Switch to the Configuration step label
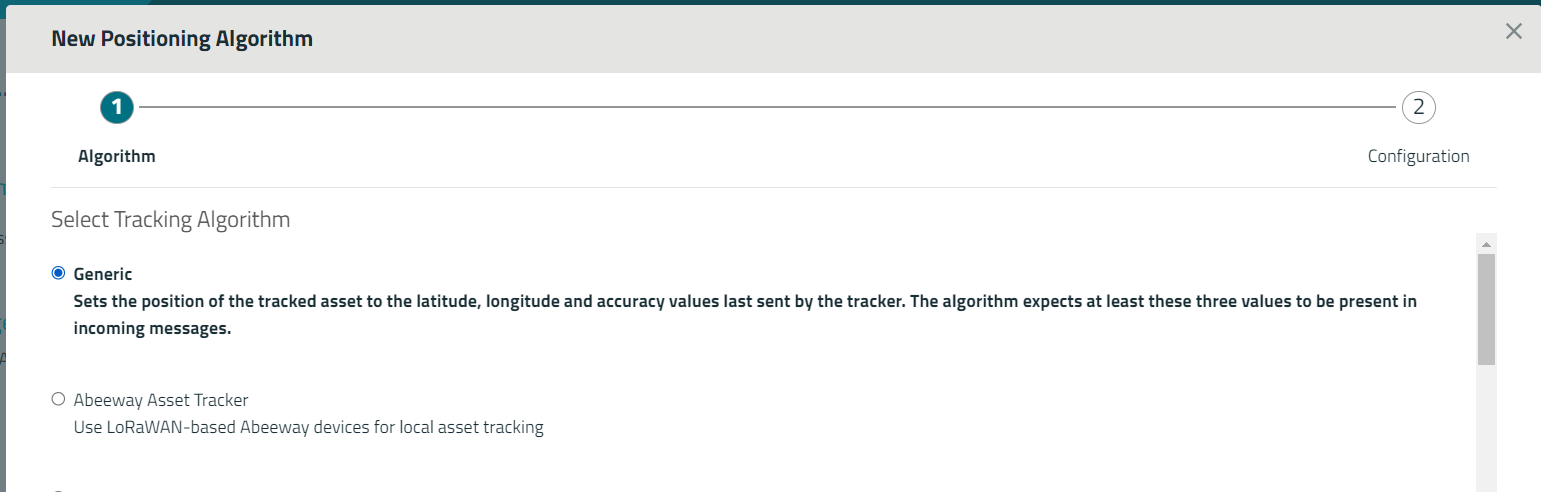 1418,157
